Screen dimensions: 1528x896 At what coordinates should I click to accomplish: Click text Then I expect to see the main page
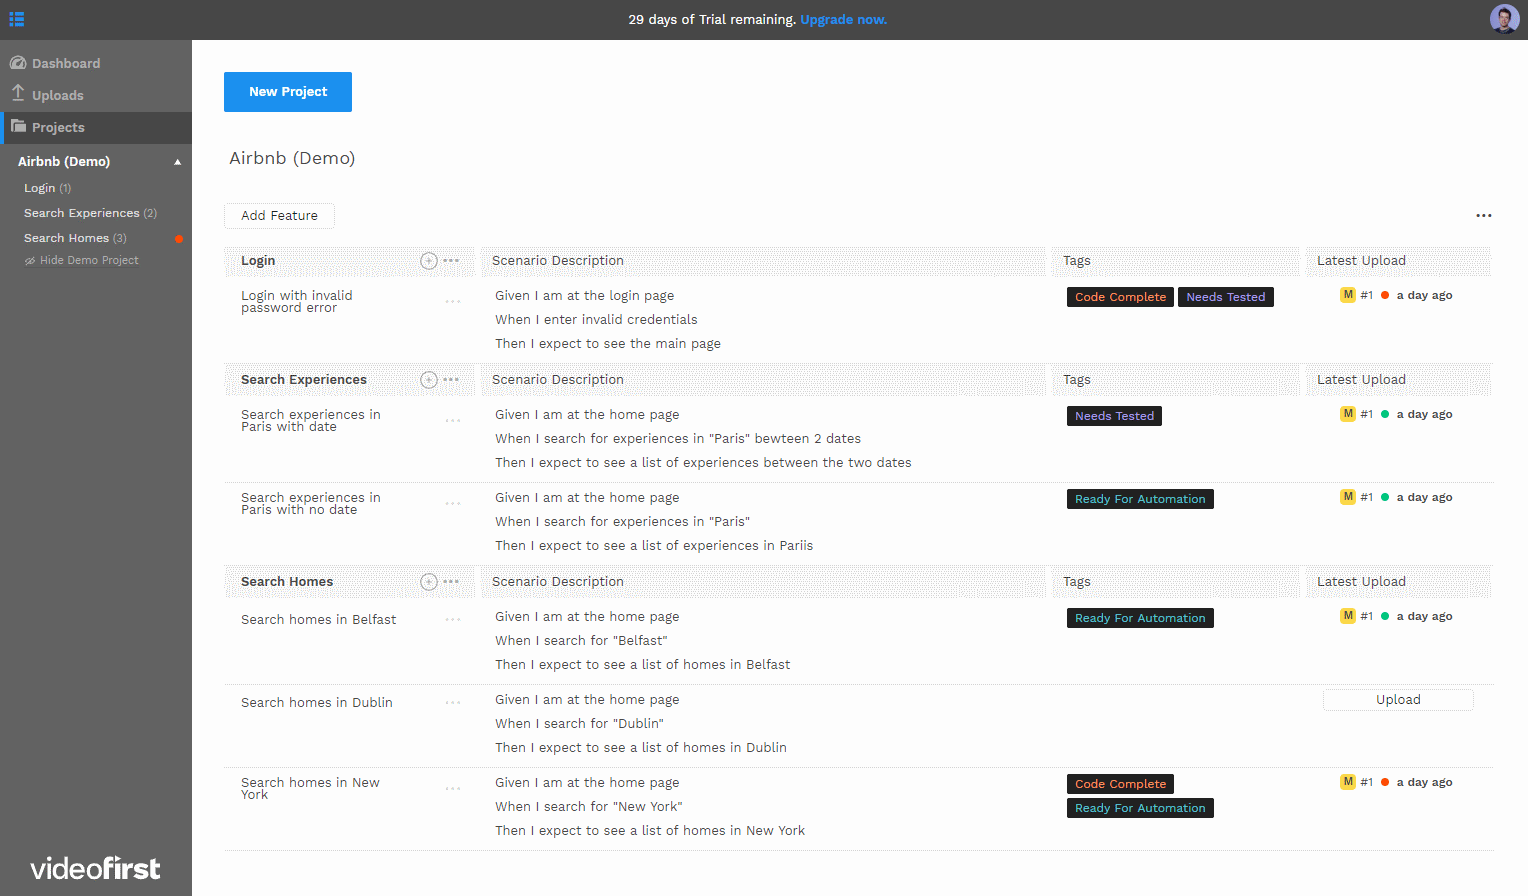[x=608, y=344]
